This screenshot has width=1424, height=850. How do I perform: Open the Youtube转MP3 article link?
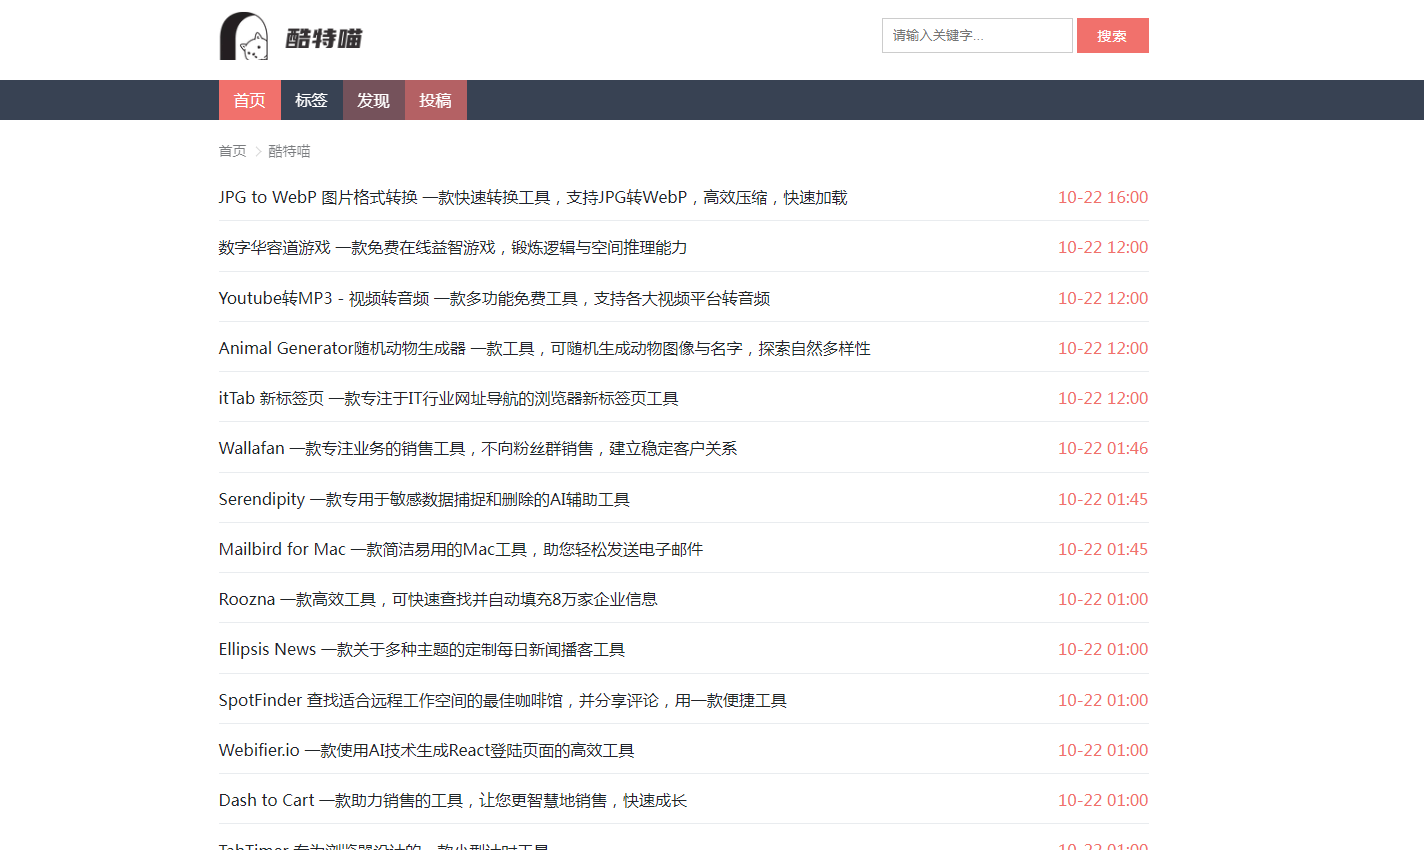tap(494, 298)
